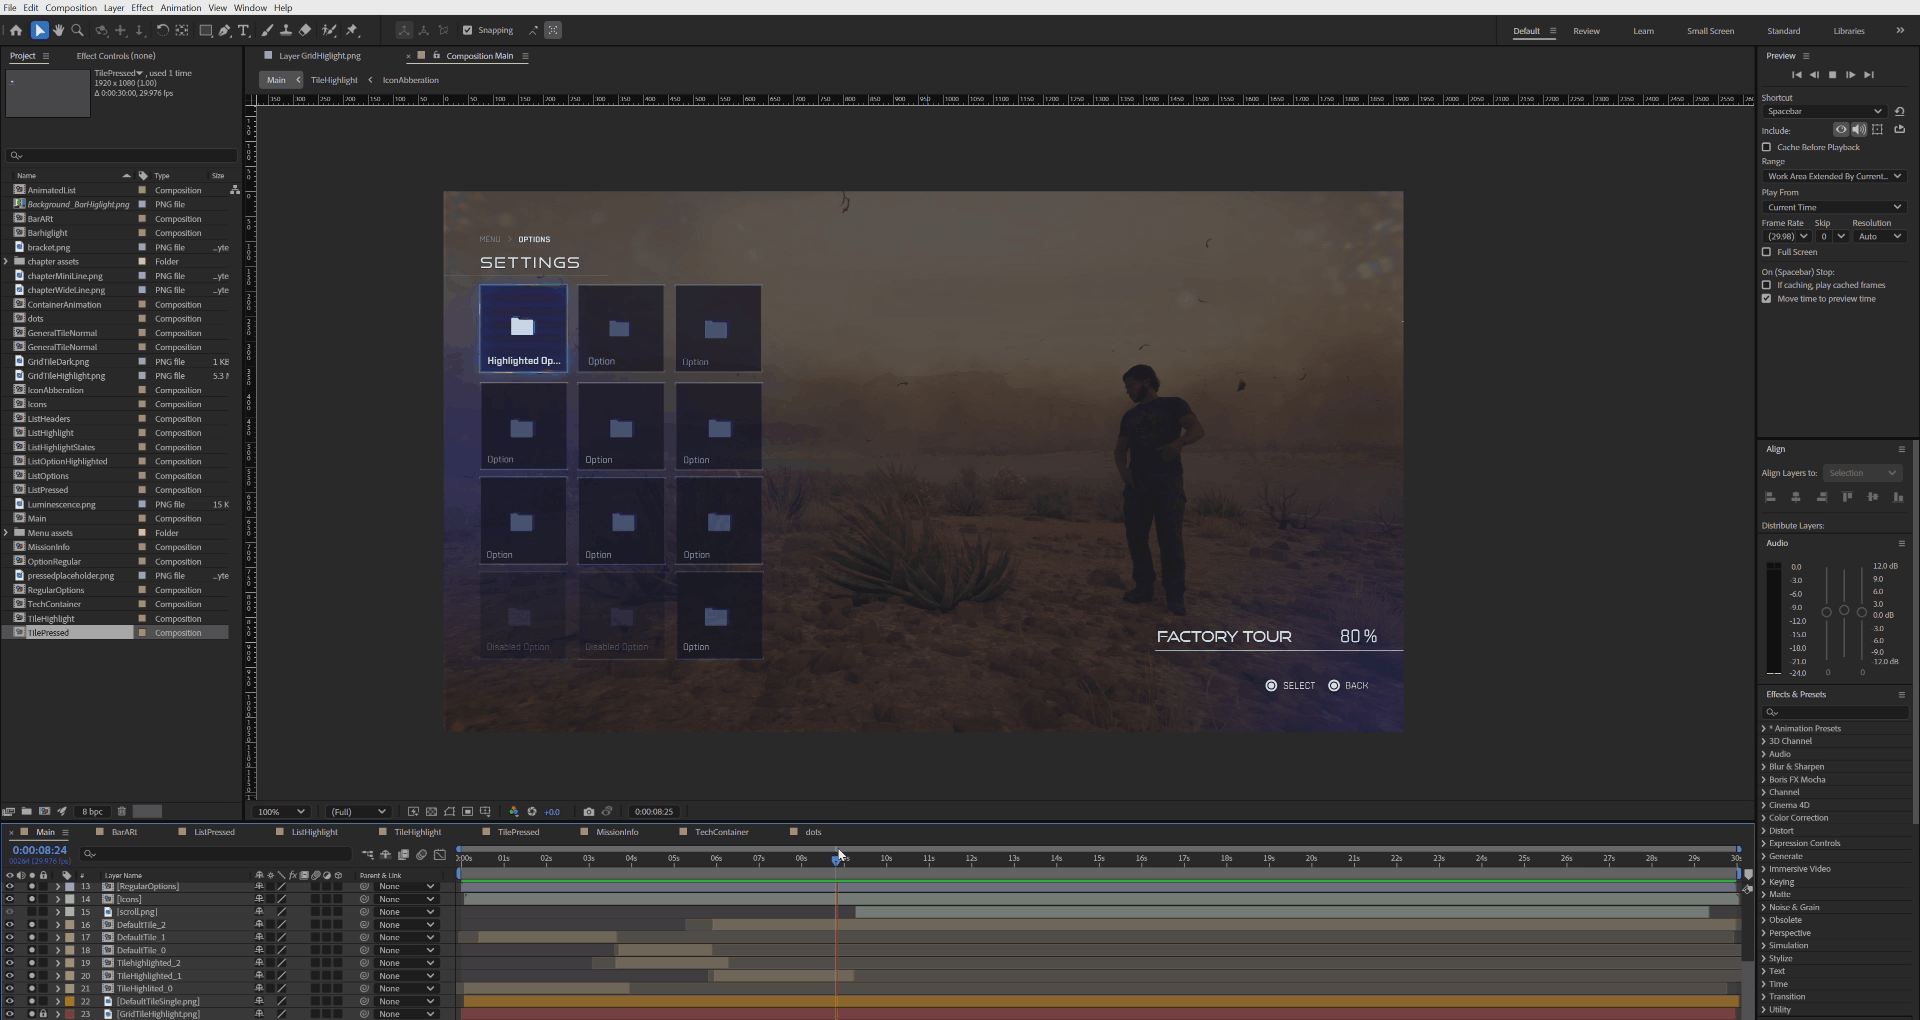Step to next frame in Preview

click(x=1850, y=75)
